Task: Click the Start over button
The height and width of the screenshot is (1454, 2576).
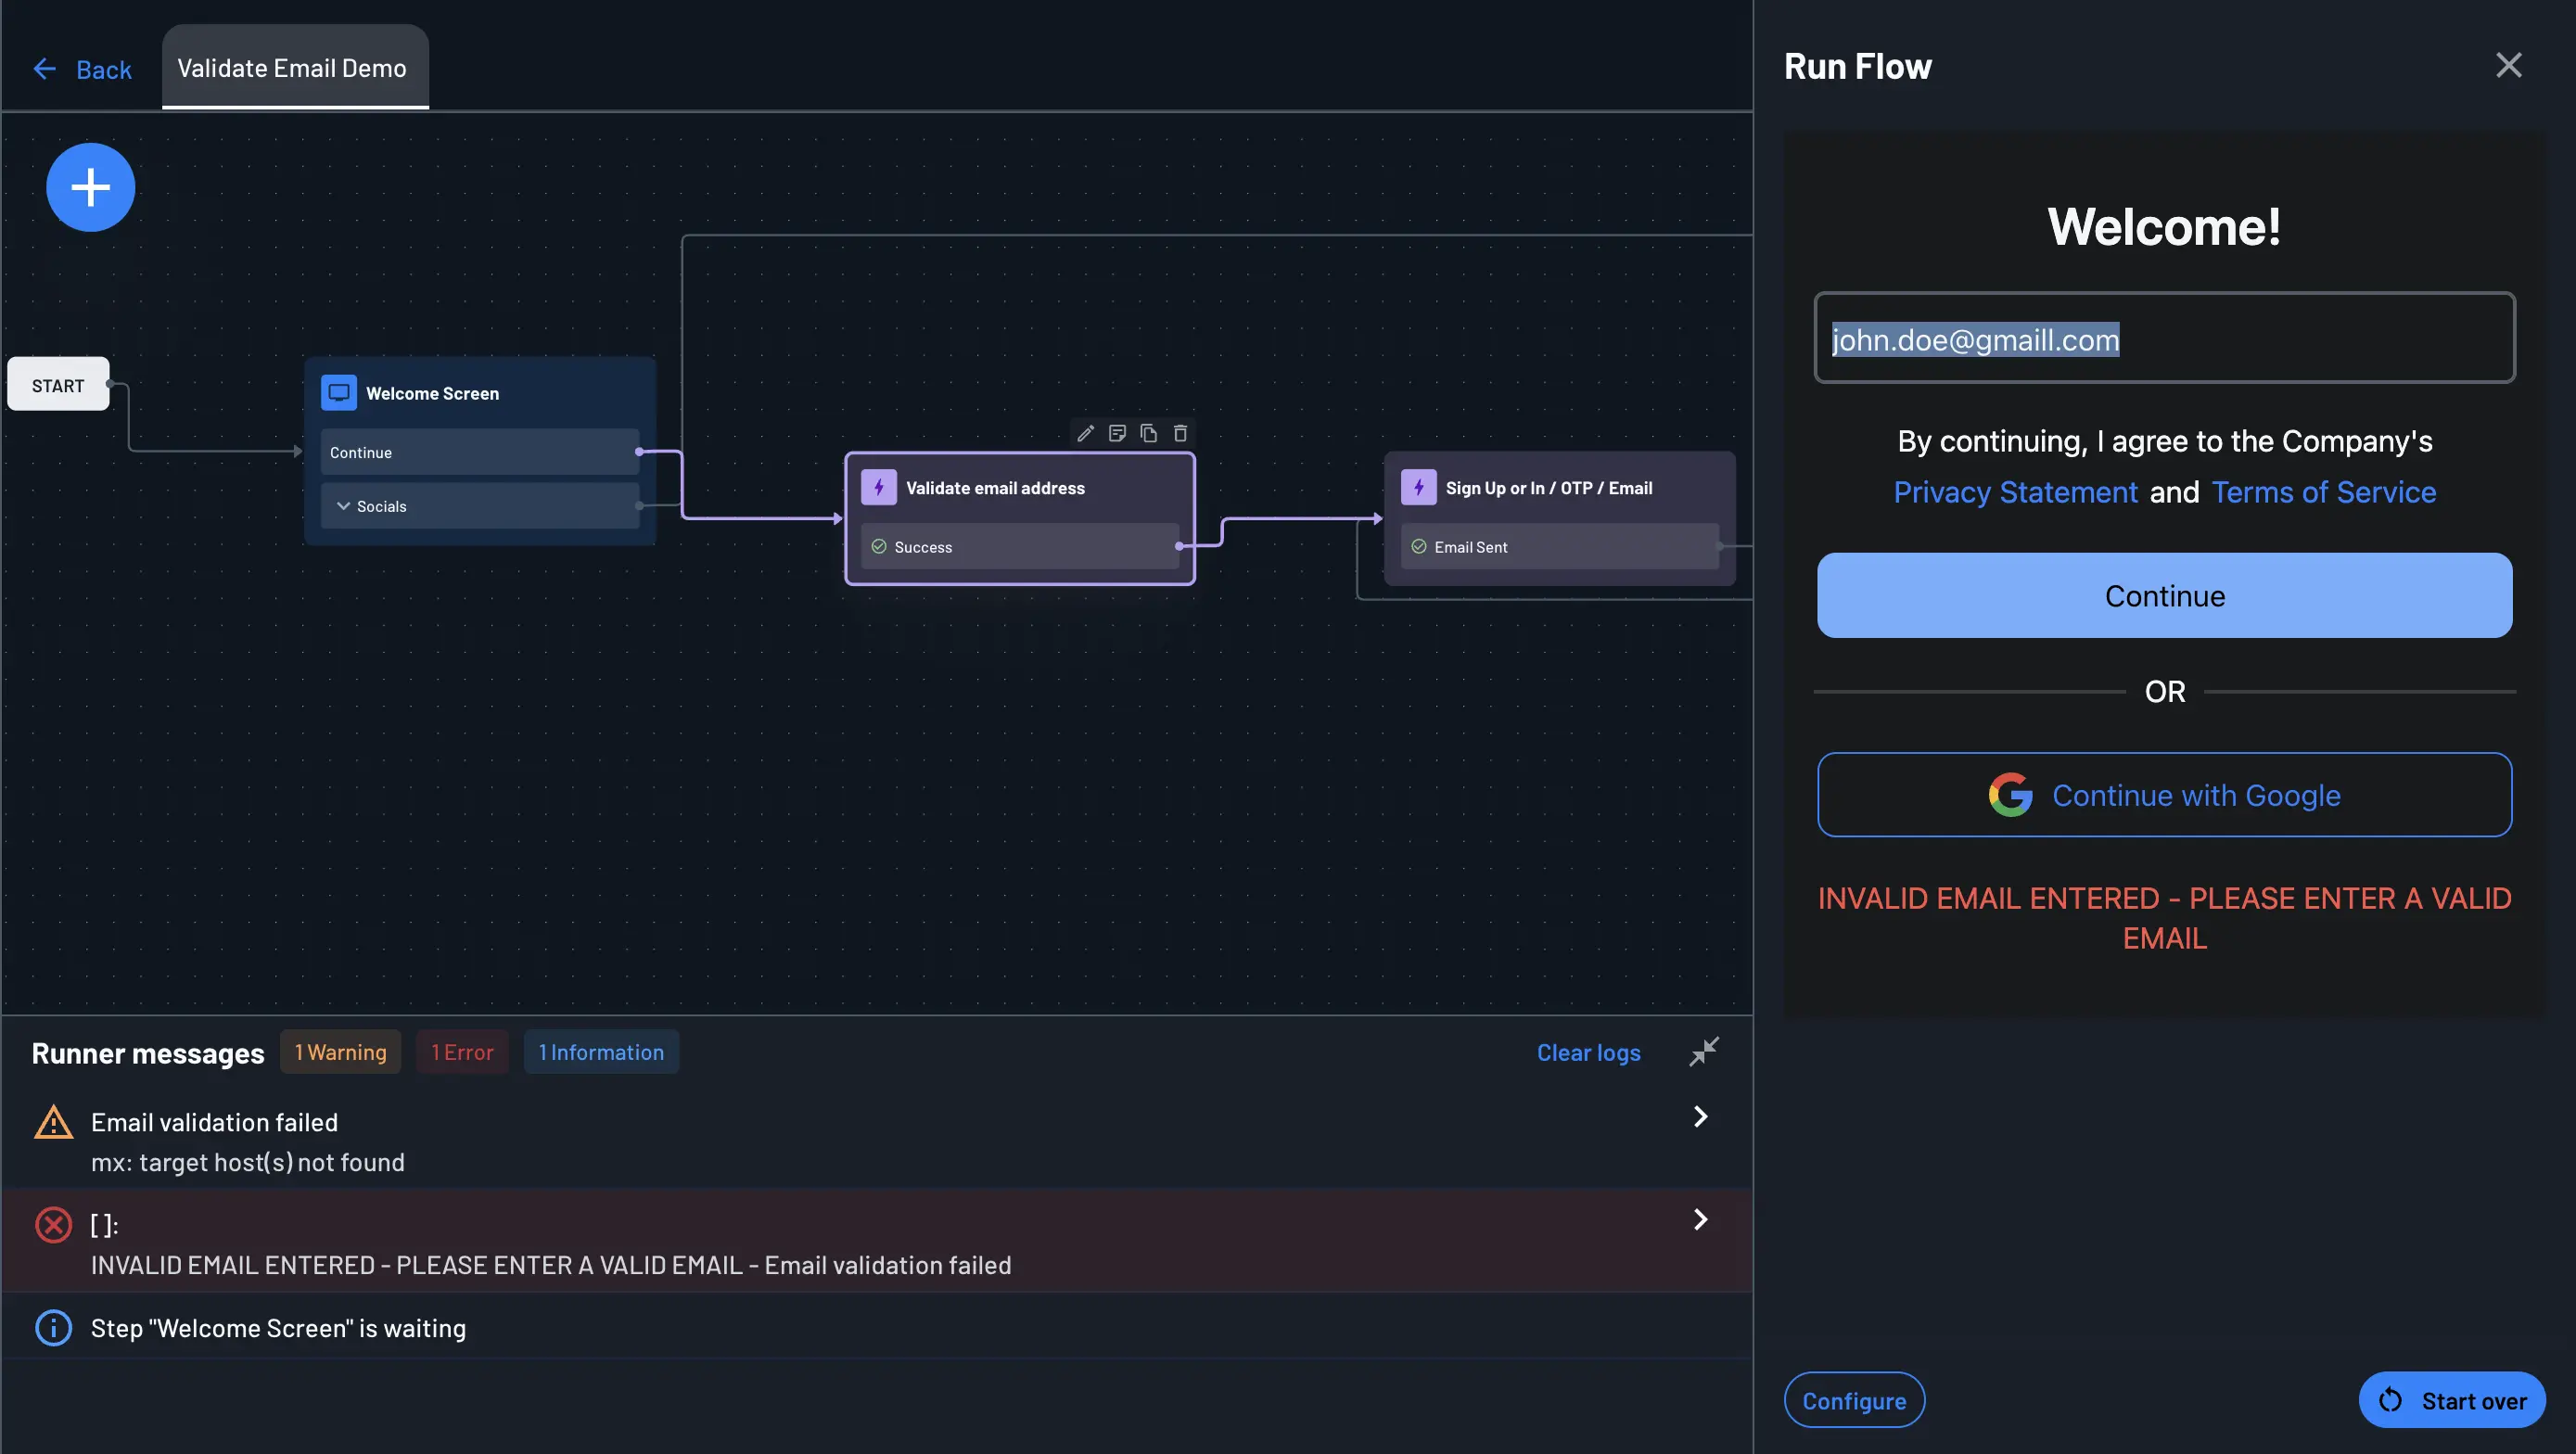Action: (x=2452, y=1400)
